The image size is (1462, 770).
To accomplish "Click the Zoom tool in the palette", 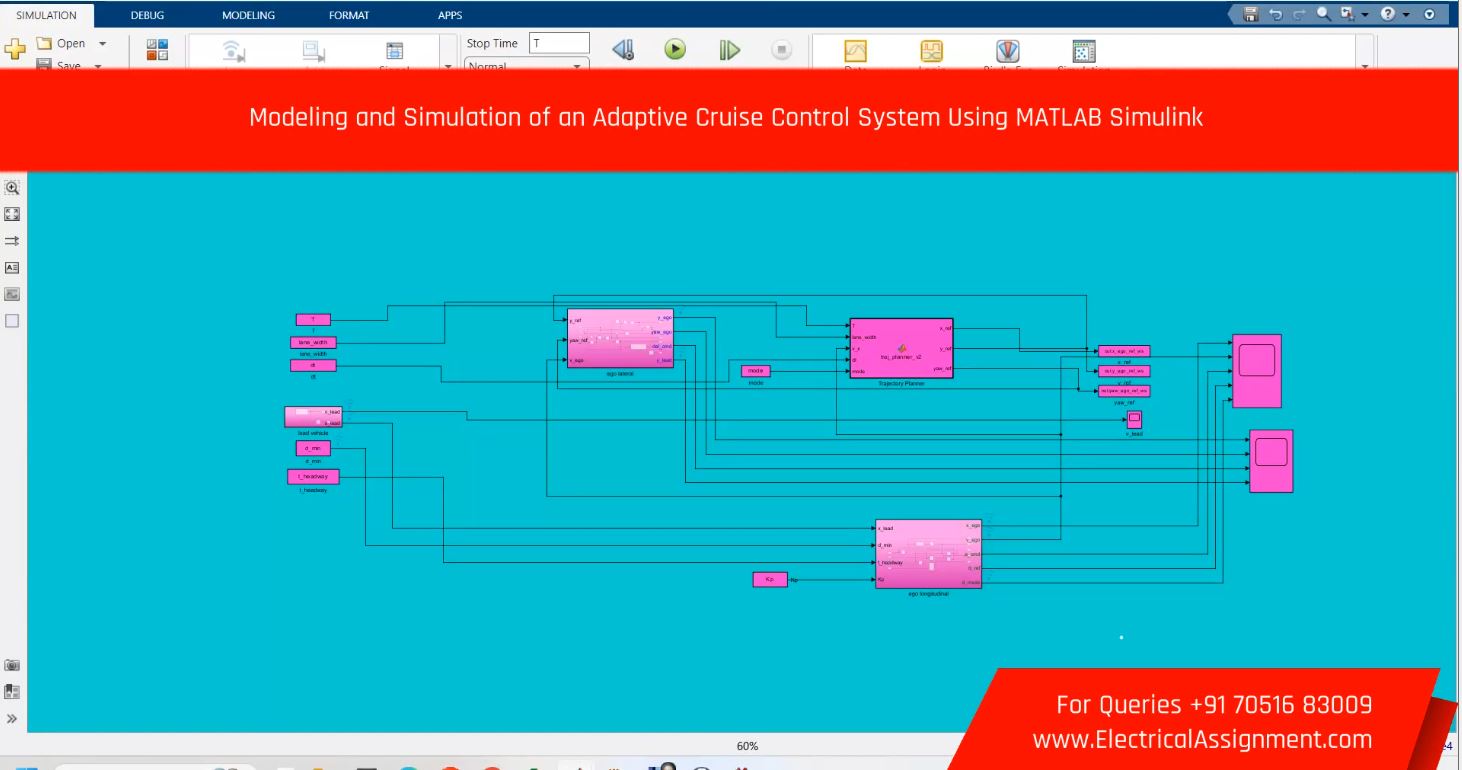I will click(x=13, y=187).
